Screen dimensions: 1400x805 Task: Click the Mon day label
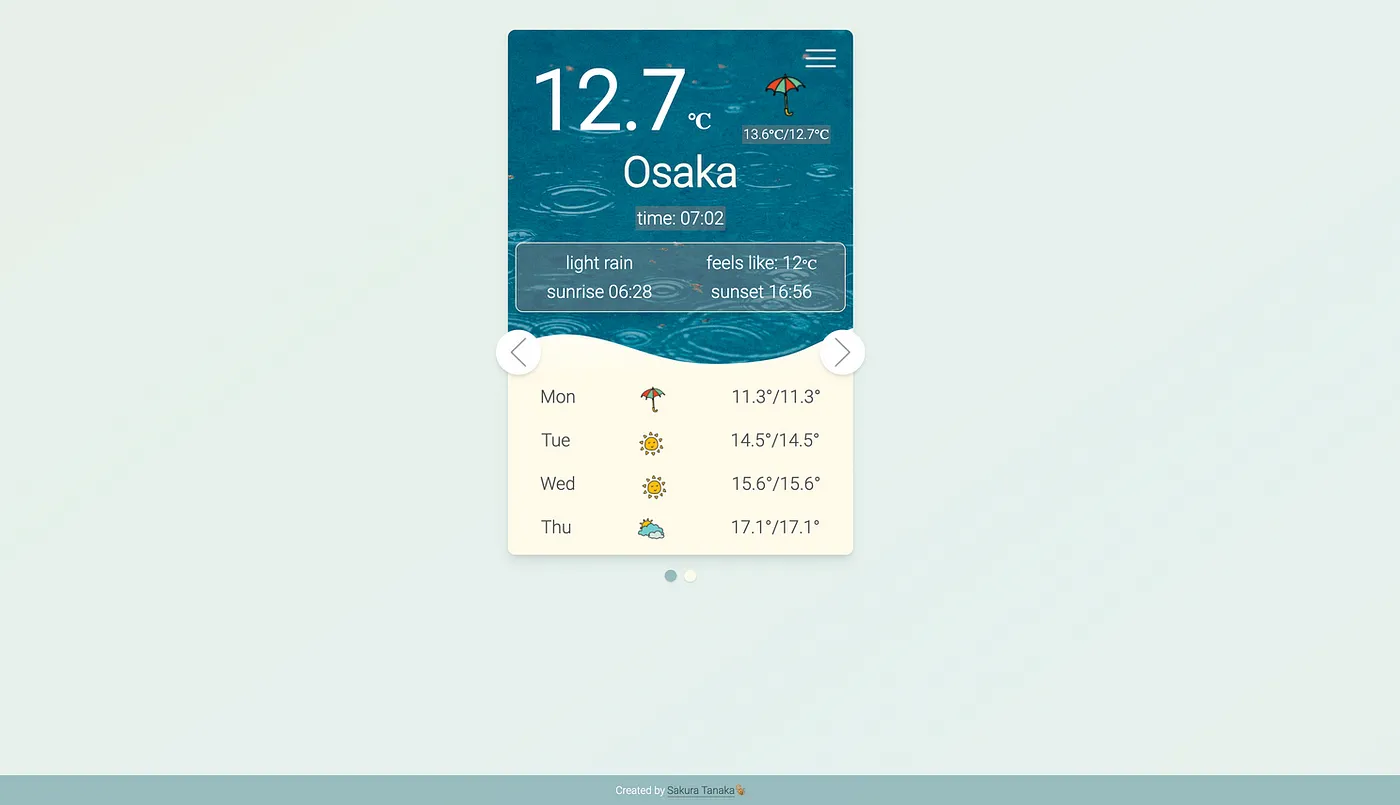pos(558,397)
